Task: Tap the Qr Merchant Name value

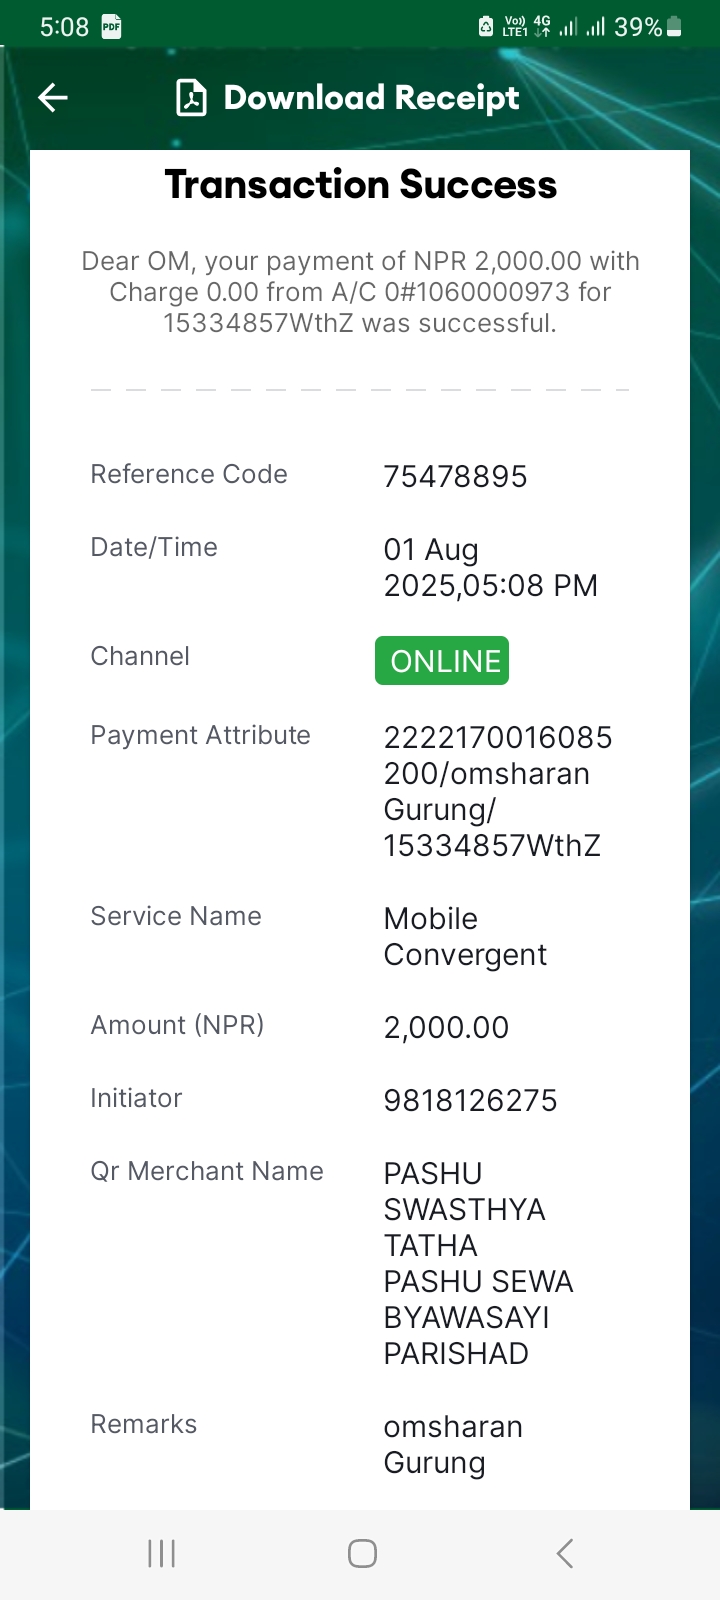Action: [x=478, y=1264]
